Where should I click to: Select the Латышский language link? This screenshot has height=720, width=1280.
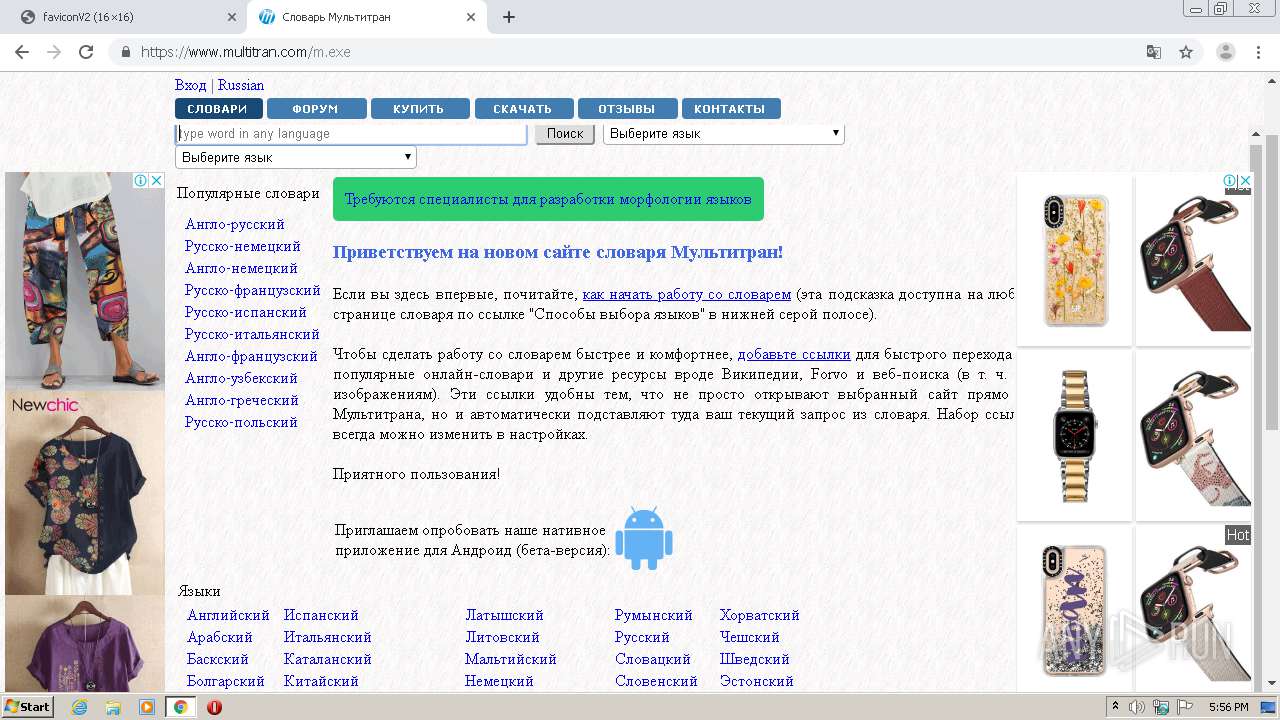coord(504,615)
